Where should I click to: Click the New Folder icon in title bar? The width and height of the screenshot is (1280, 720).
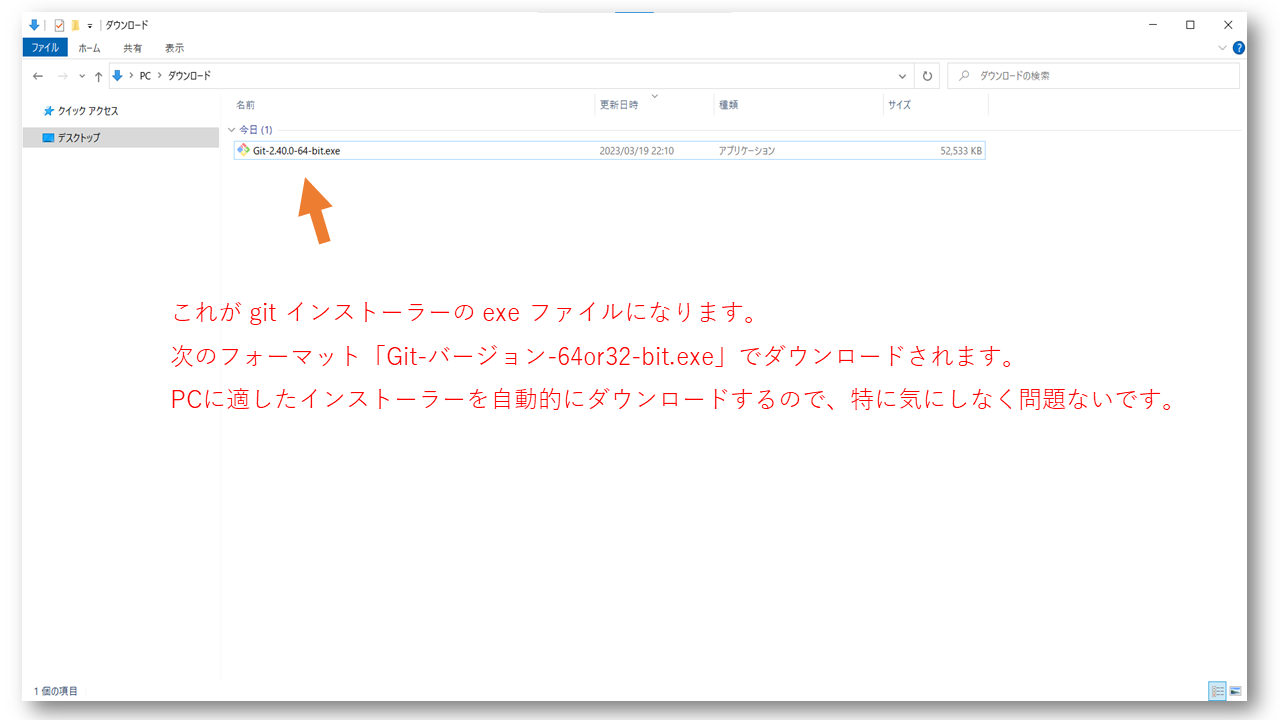click(x=75, y=25)
